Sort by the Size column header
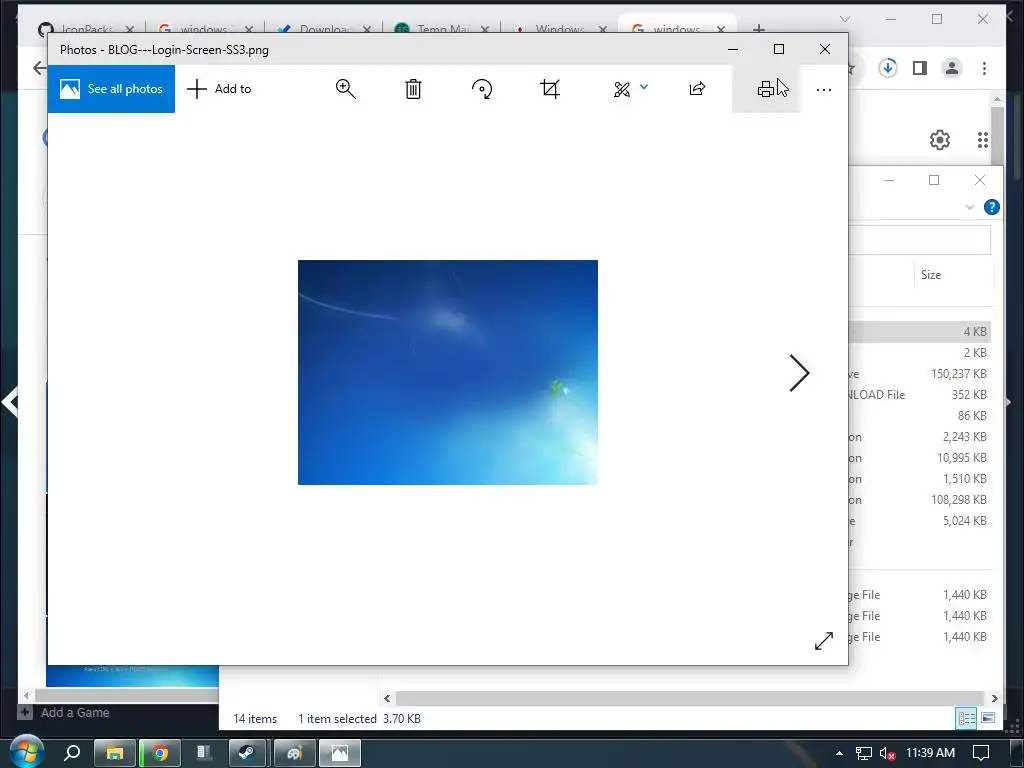Screen dimensions: 1024x768 pyautogui.click(x=931, y=275)
